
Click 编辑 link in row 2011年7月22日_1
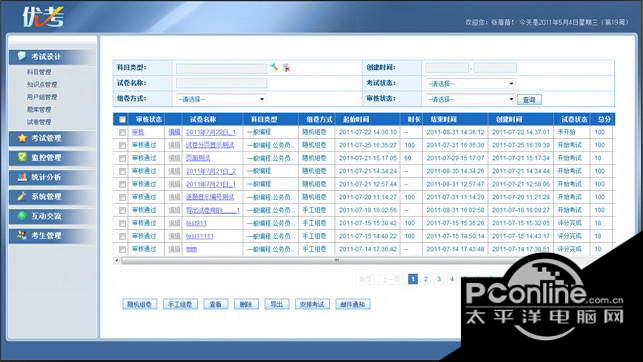pyautogui.click(x=174, y=132)
